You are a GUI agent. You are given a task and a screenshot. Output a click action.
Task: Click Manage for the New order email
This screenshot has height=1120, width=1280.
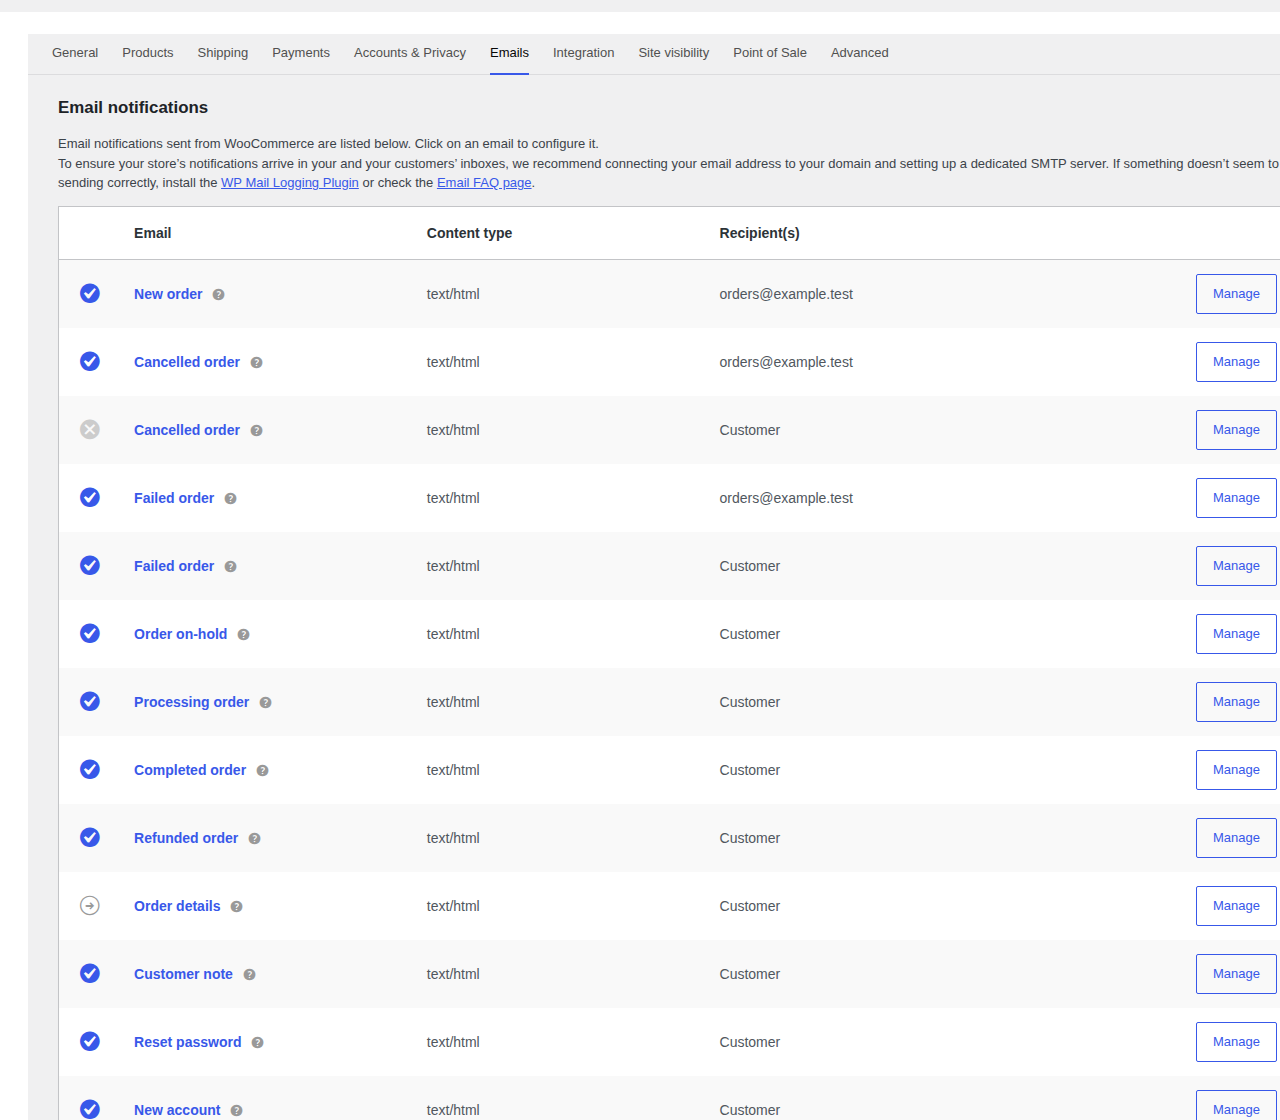point(1236,294)
